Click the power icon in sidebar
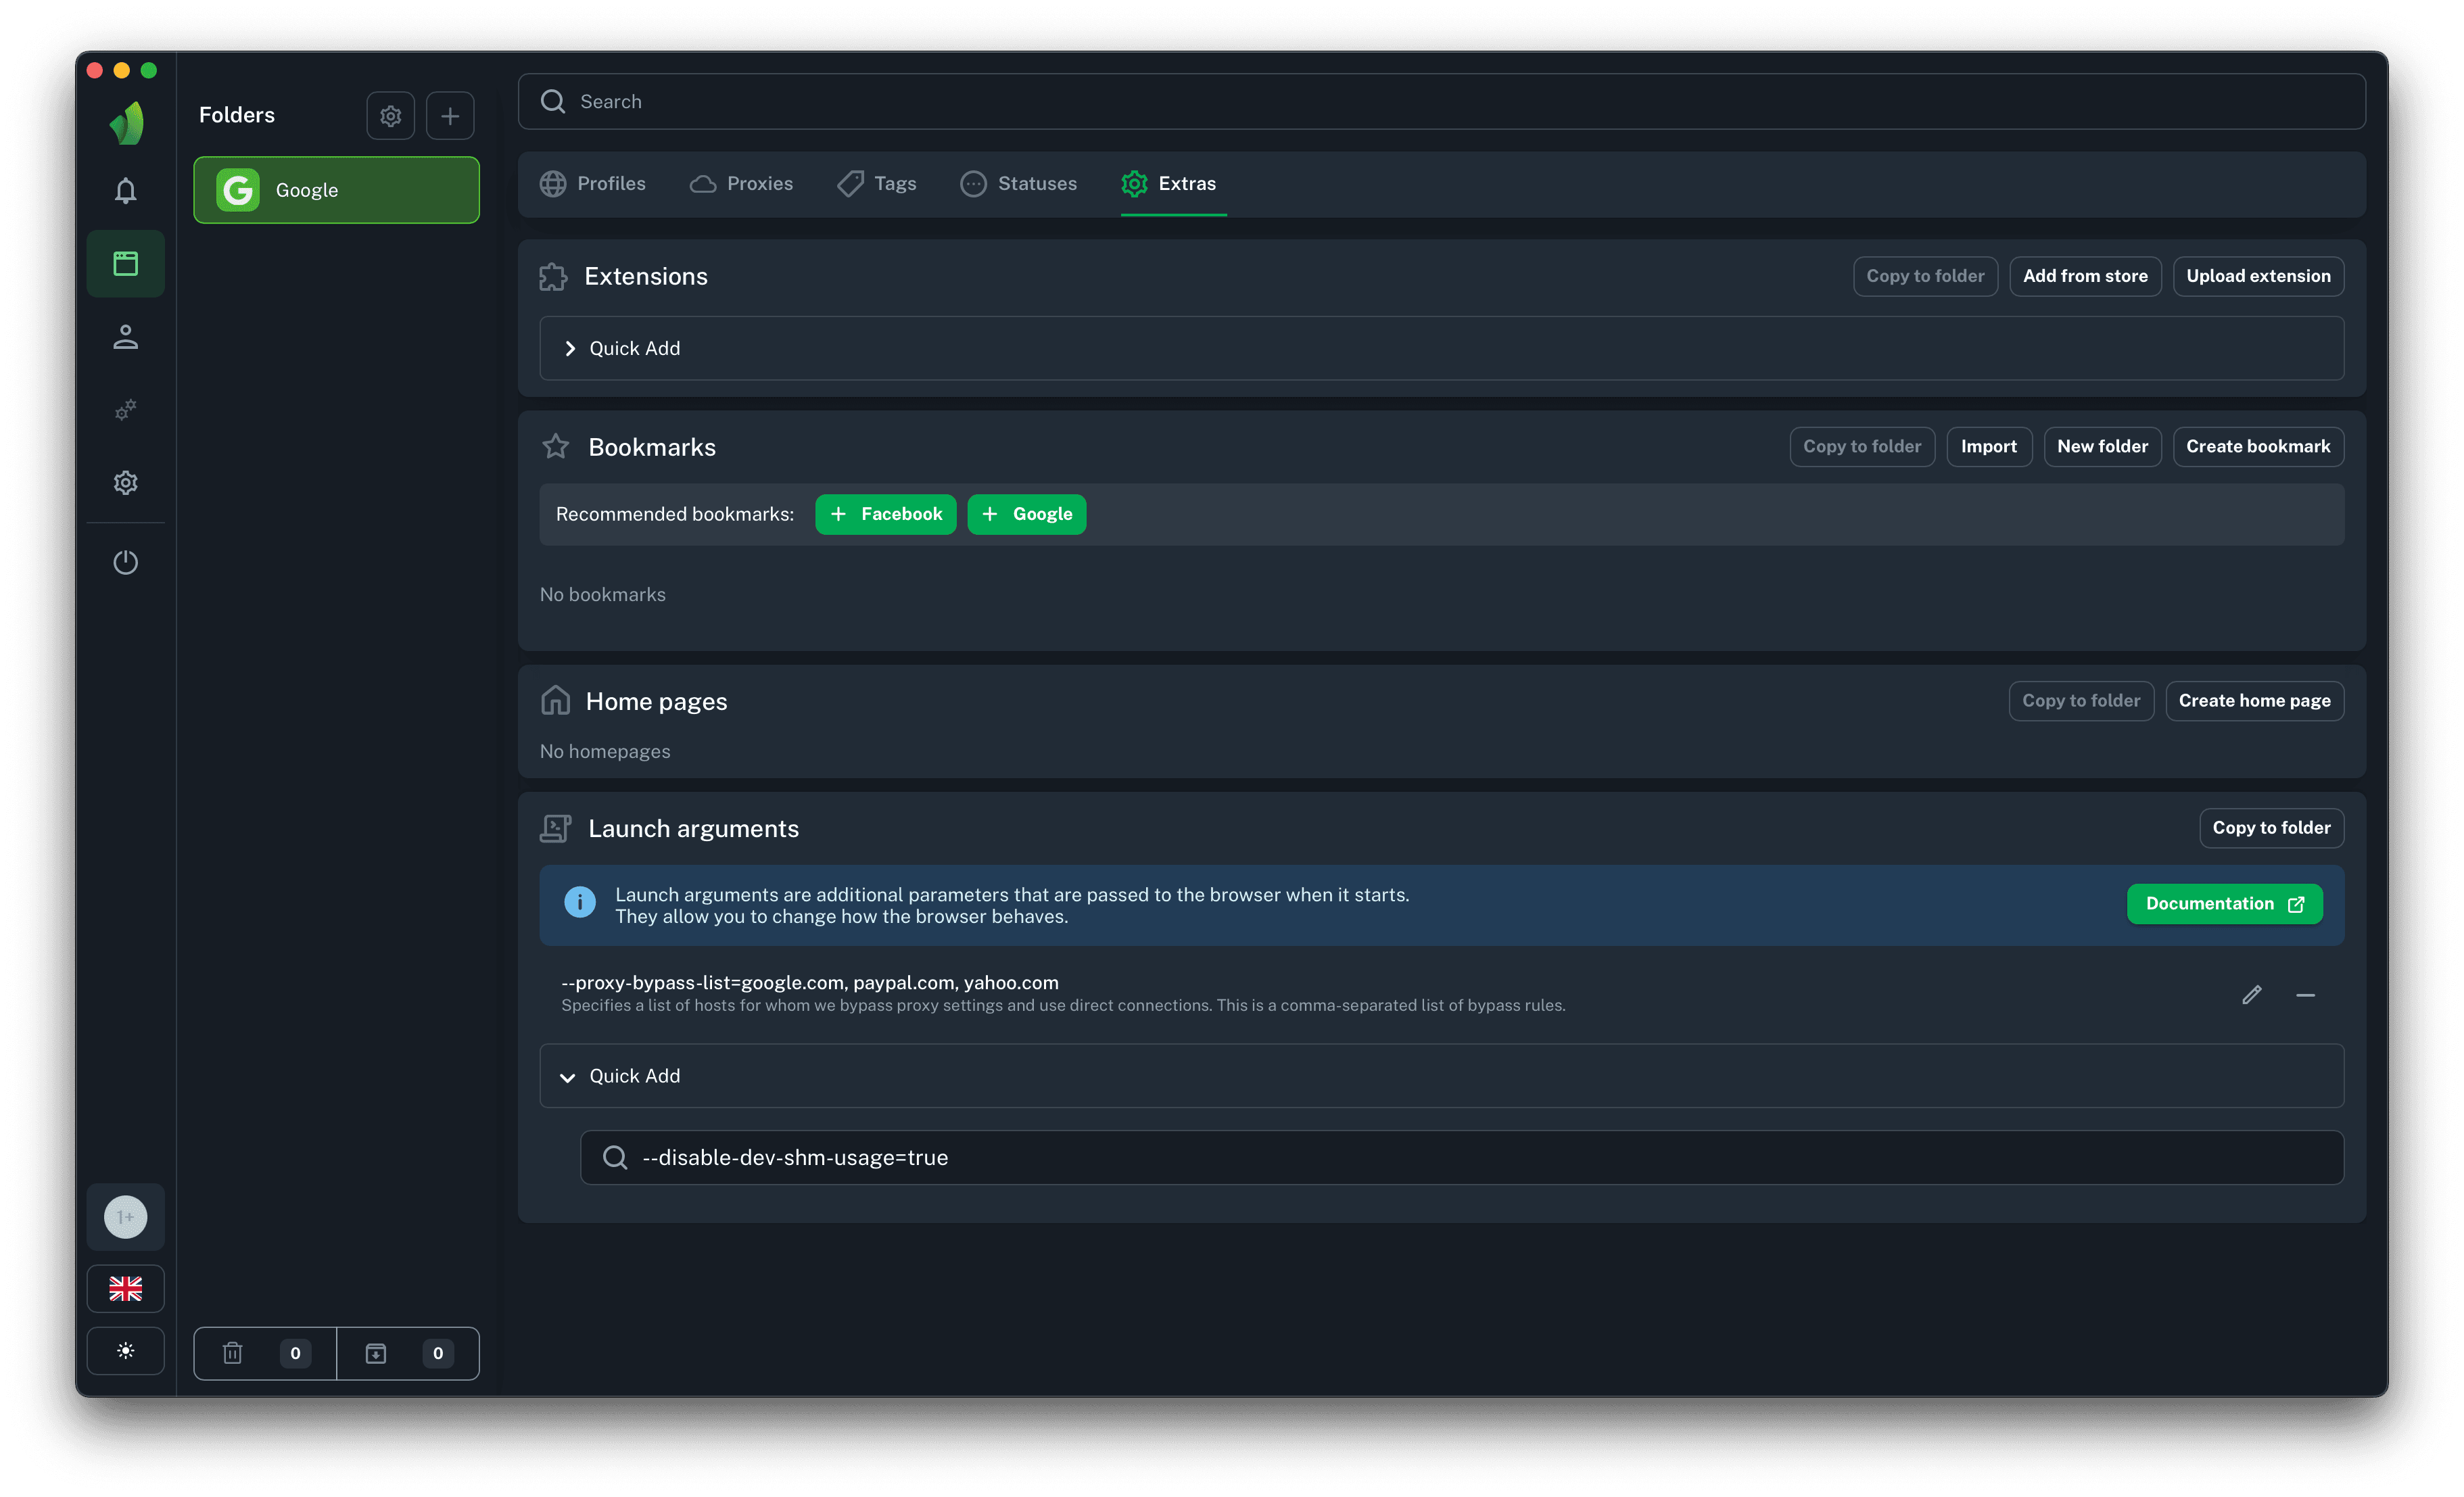The width and height of the screenshot is (2464, 1497). 126,562
